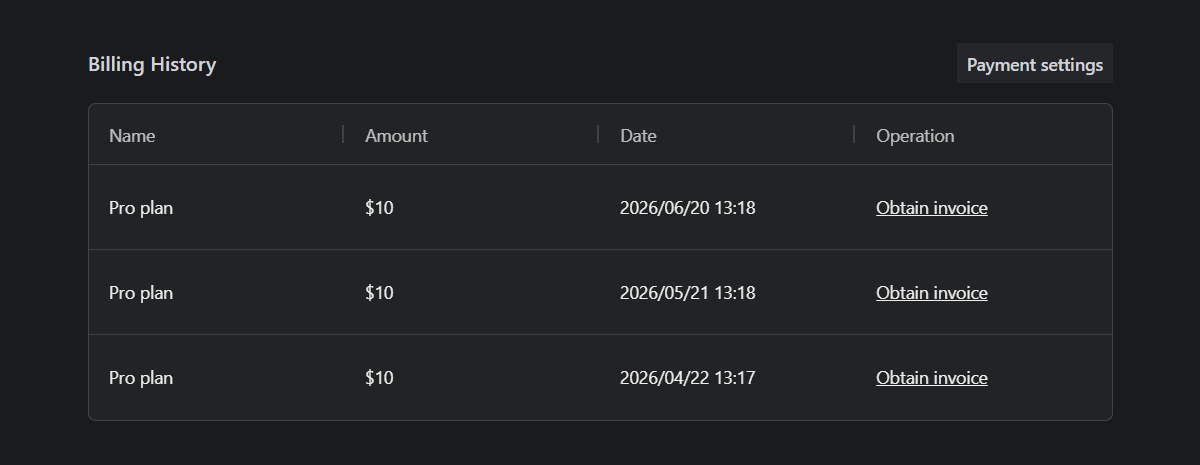Obtain invoice for 2026/05/21 payment
Viewport: 1200px width, 465px height.
(x=932, y=293)
